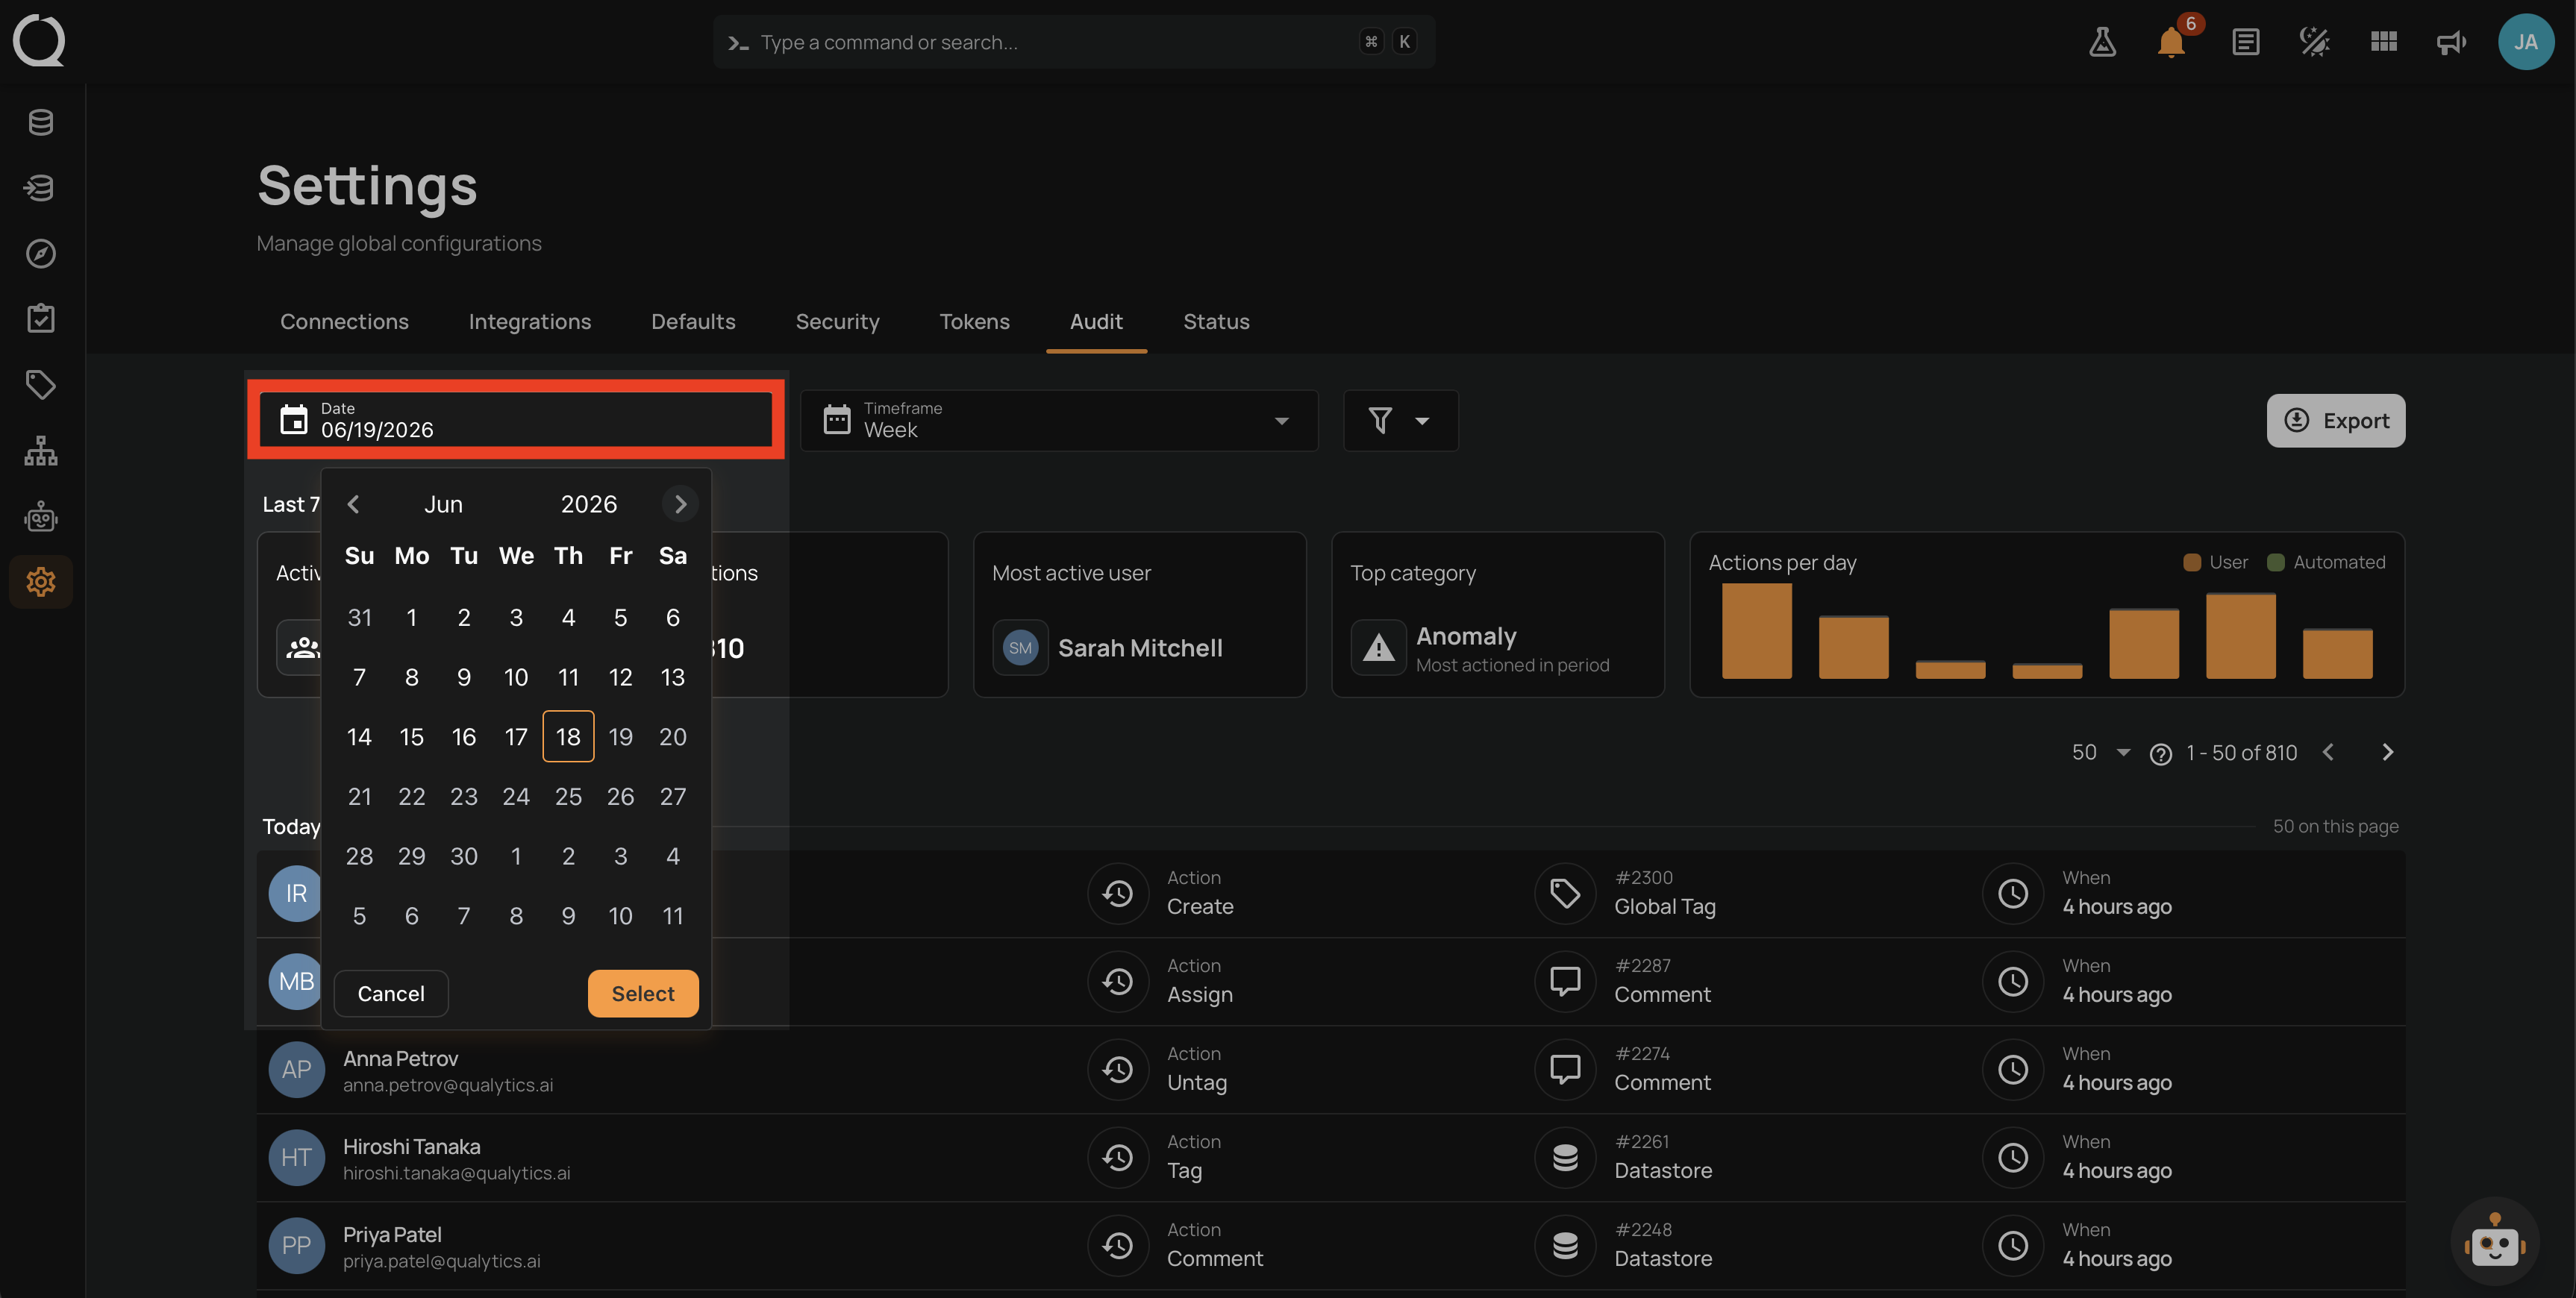
Task: Click the HT avatar for Hiroshi Tanaka
Action: (296, 1157)
